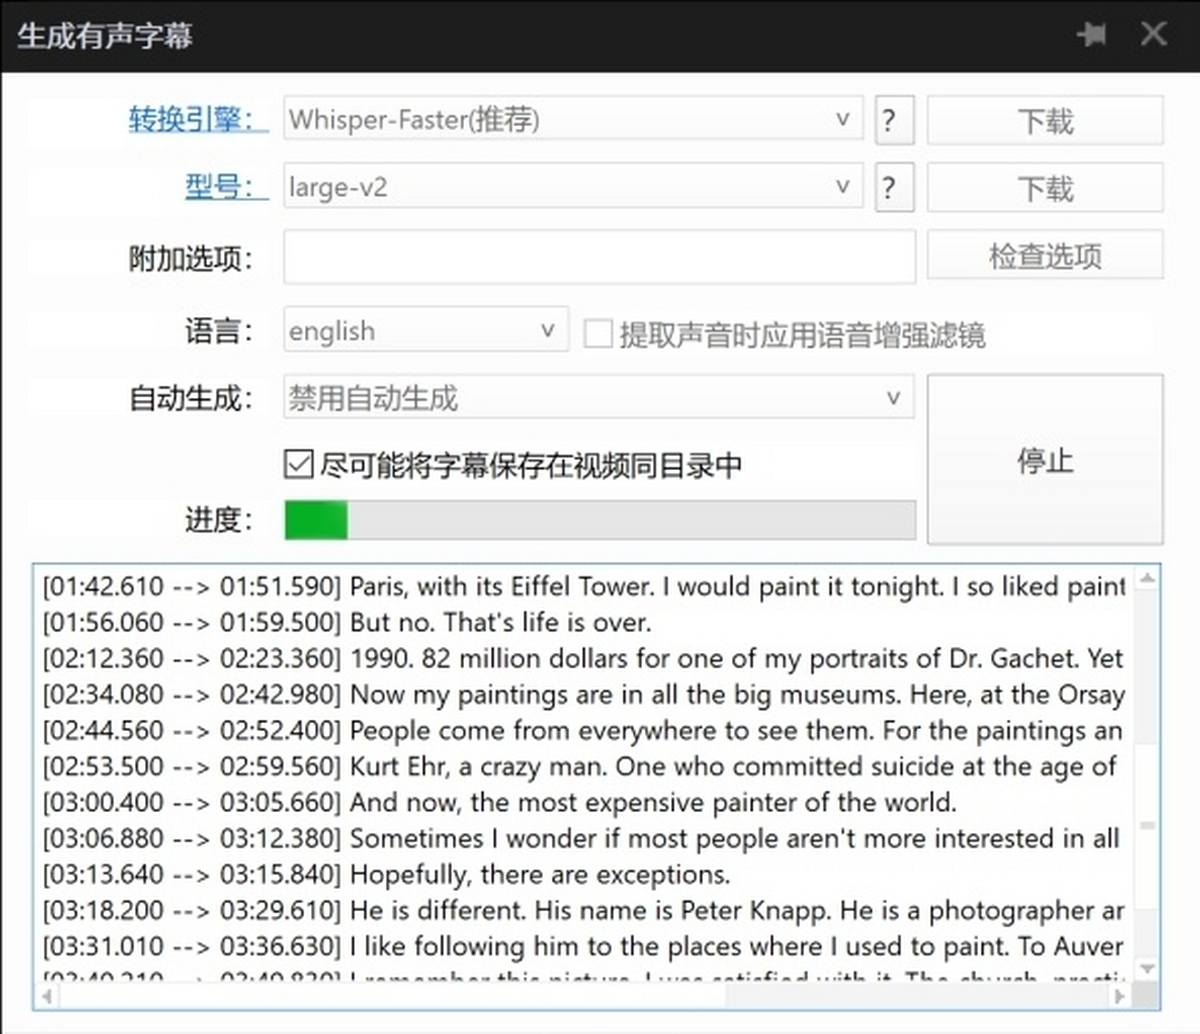This screenshot has height=1034, width=1200.
Task: Open the english language dropdown
Action: point(426,330)
